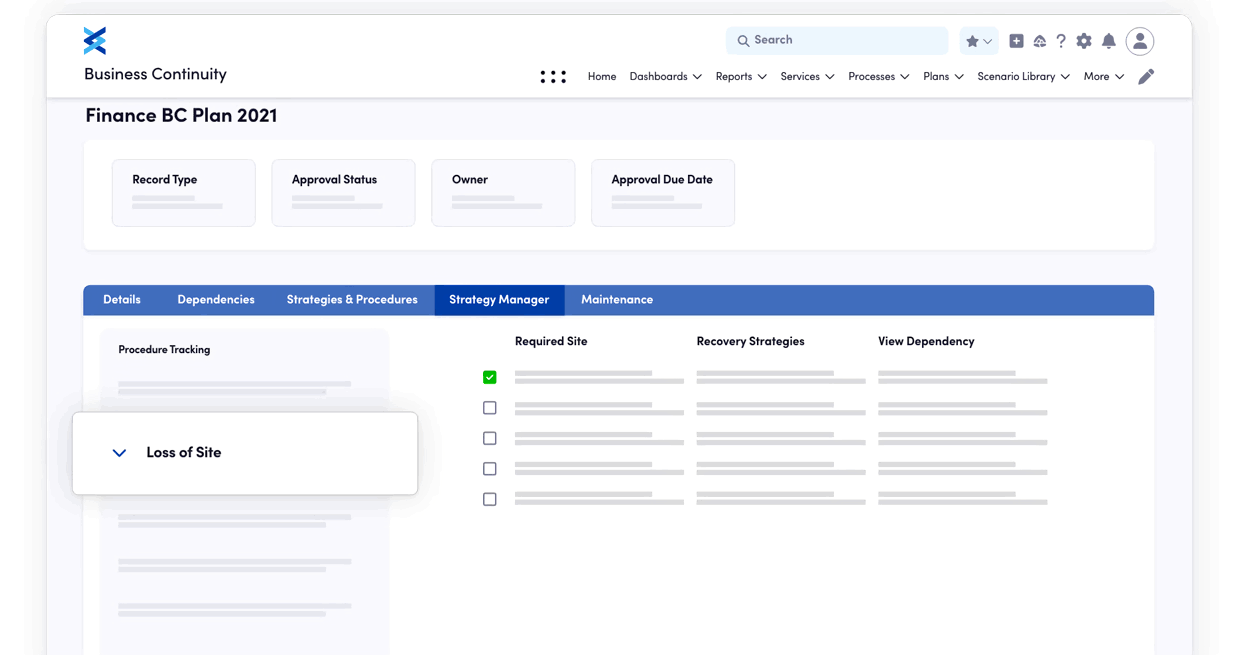Screen dimensions: 1242x655
Task: Check the second row checkbox
Action: (489, 408)
